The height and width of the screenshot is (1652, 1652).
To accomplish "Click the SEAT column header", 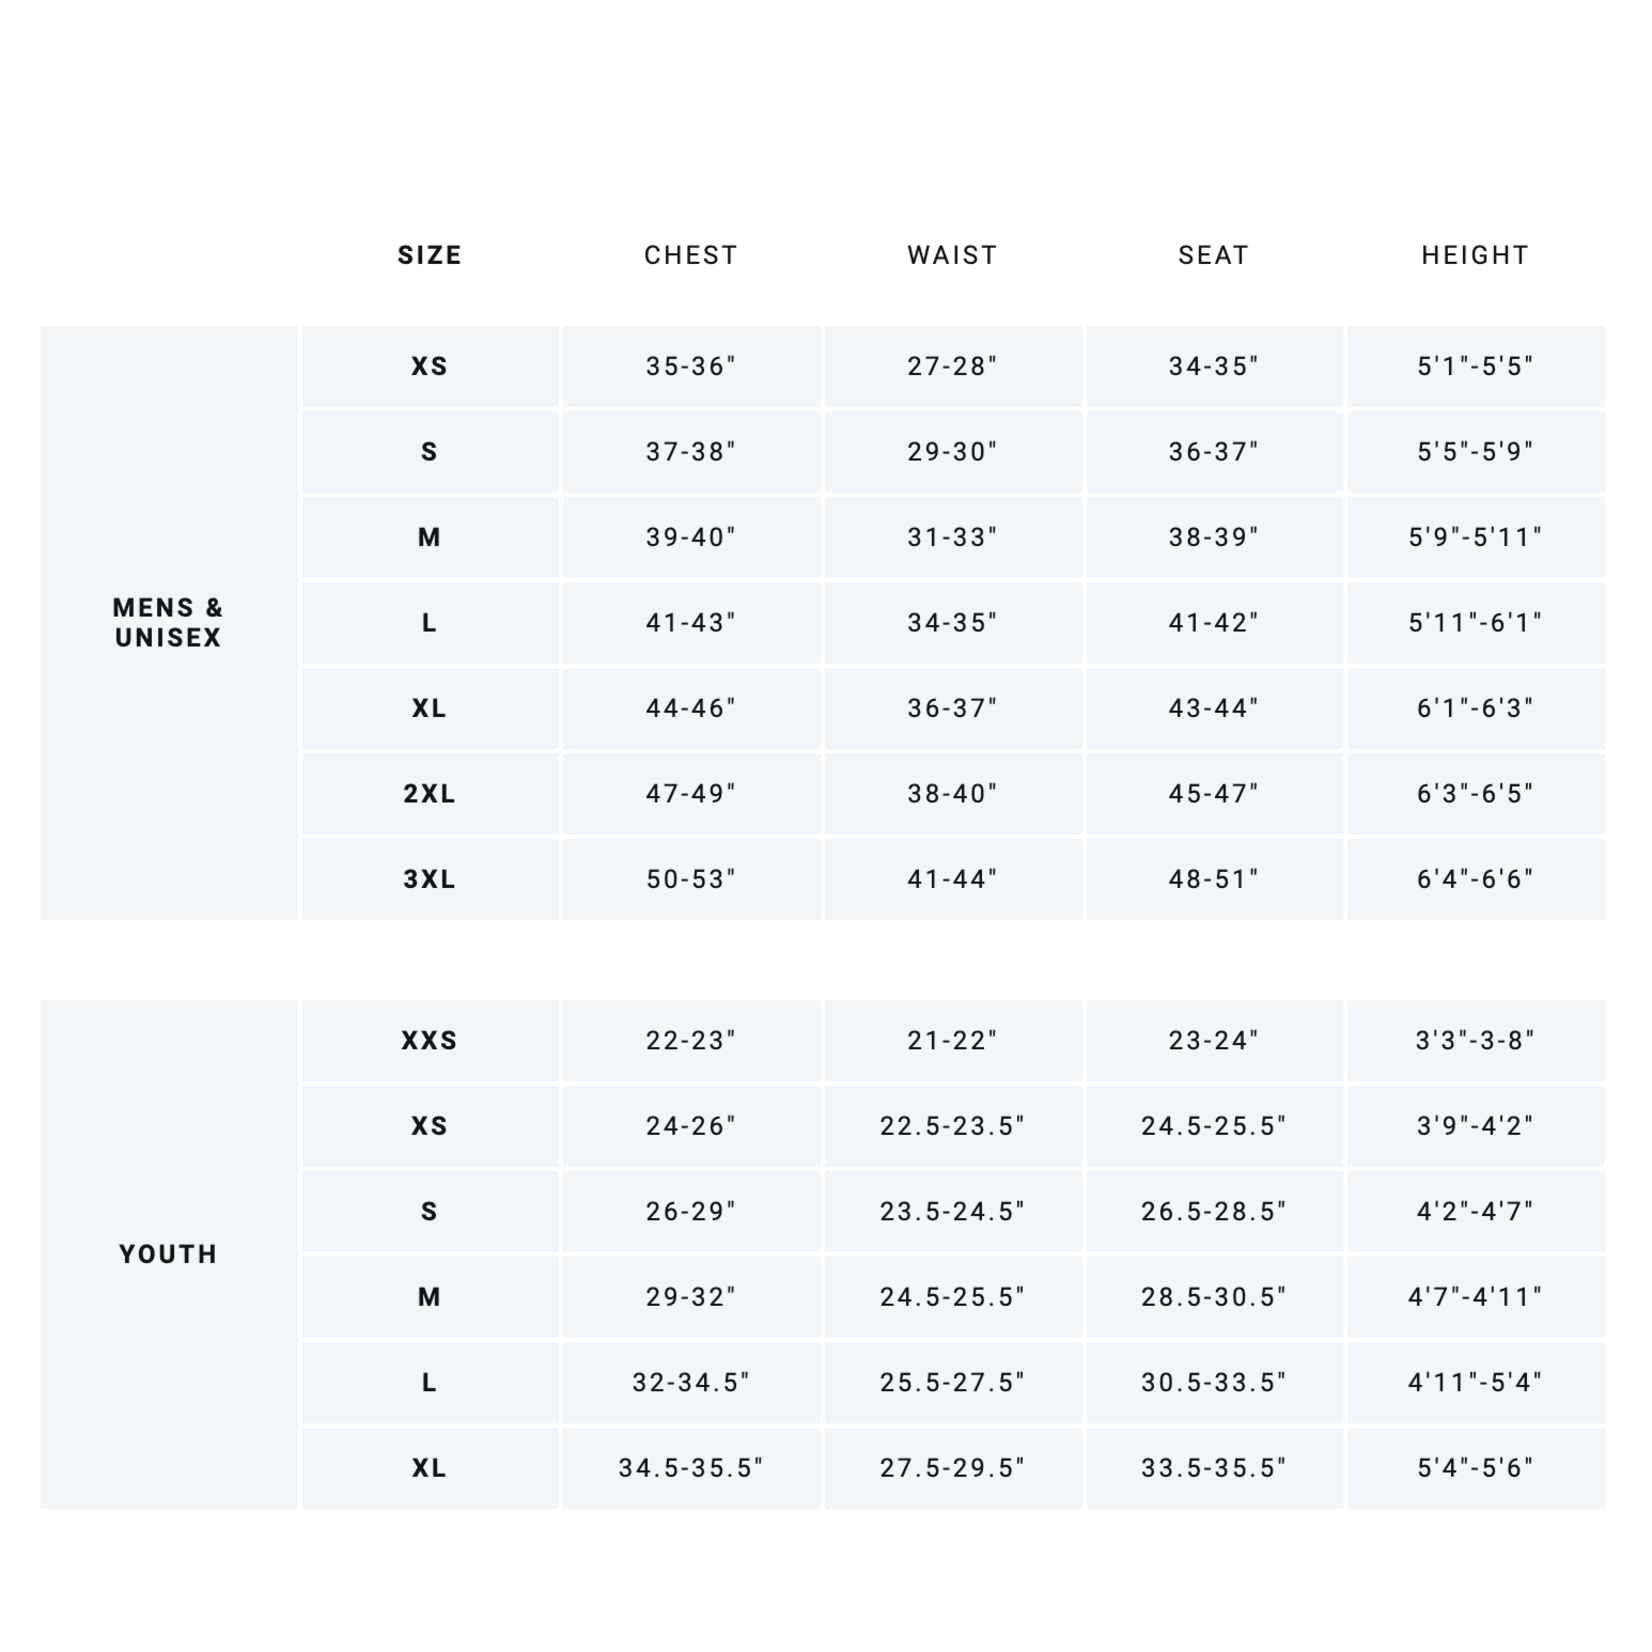I will [x=1213, y=255].
